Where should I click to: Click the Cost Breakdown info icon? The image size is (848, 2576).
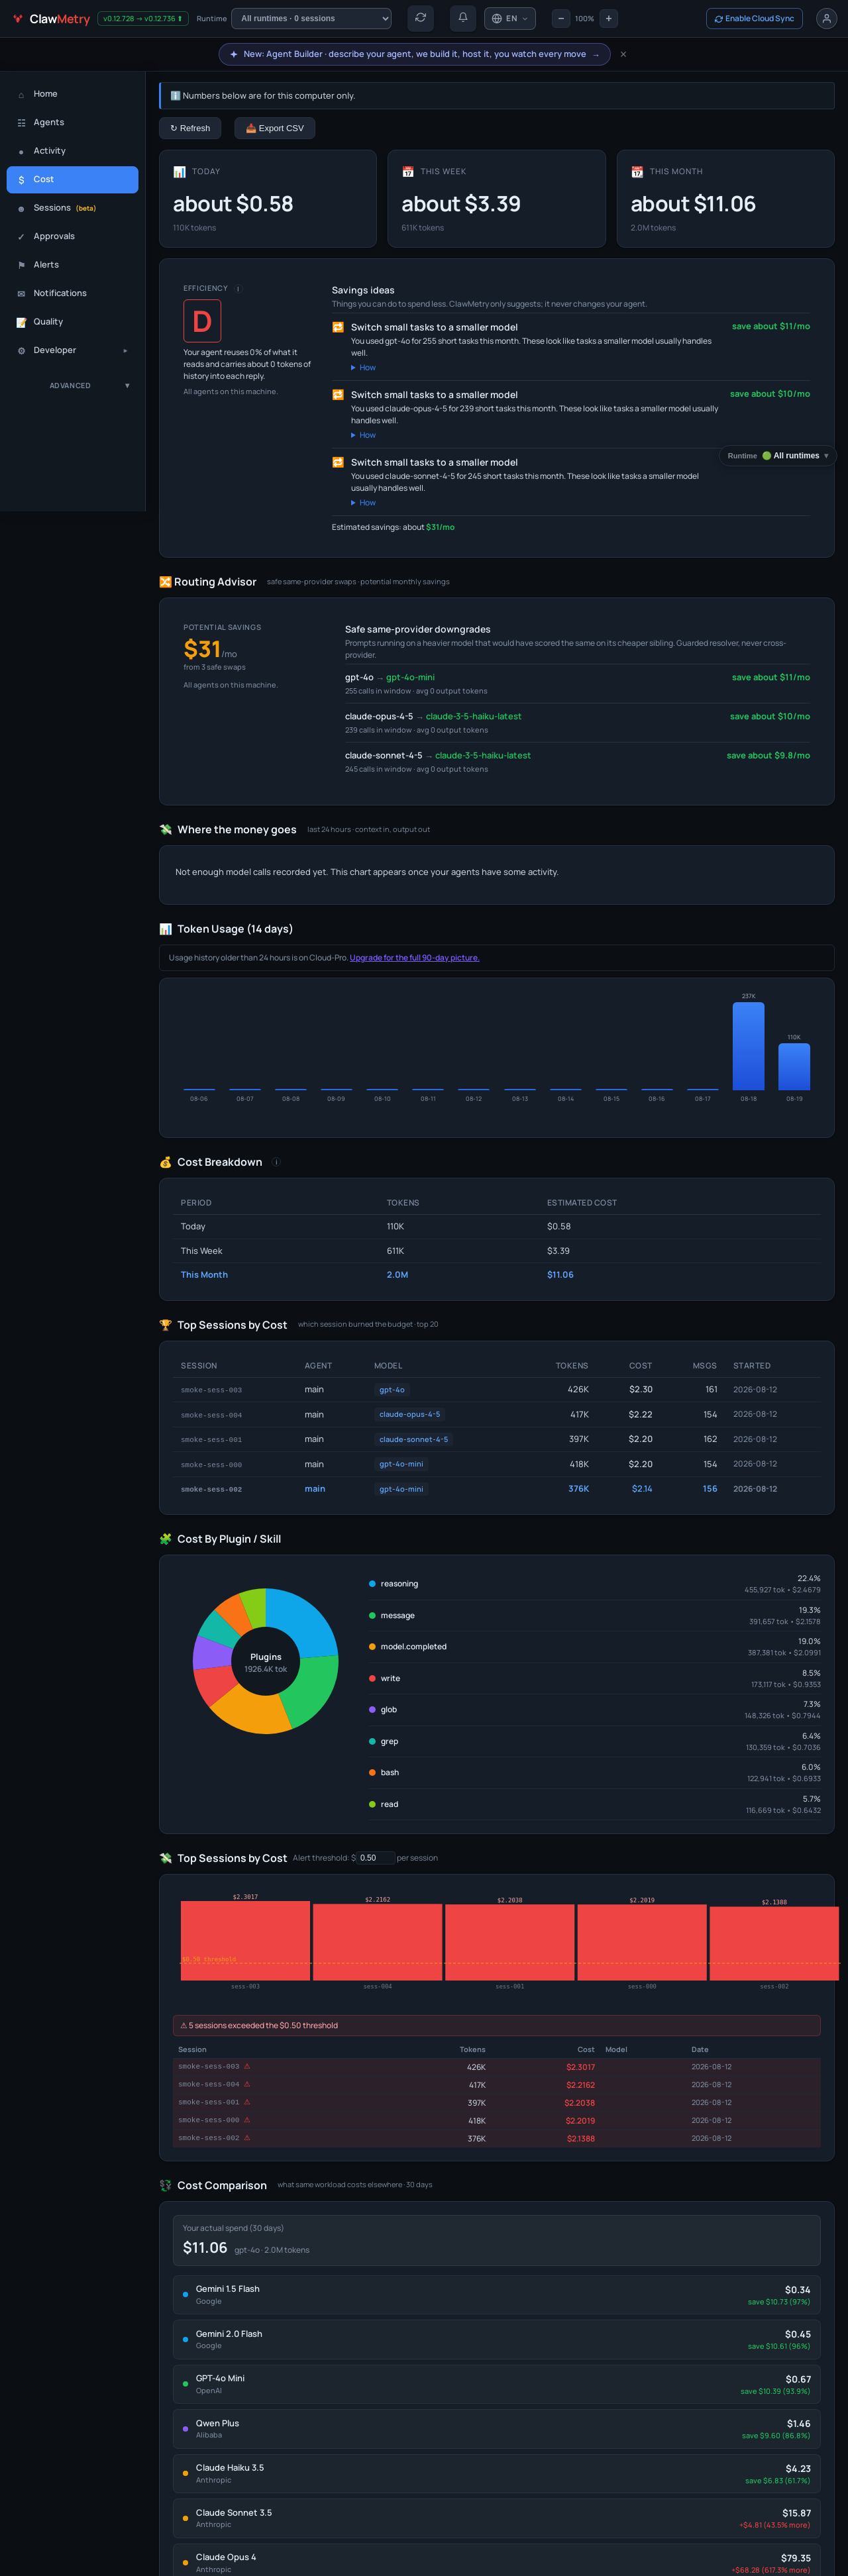point(276,1162)
